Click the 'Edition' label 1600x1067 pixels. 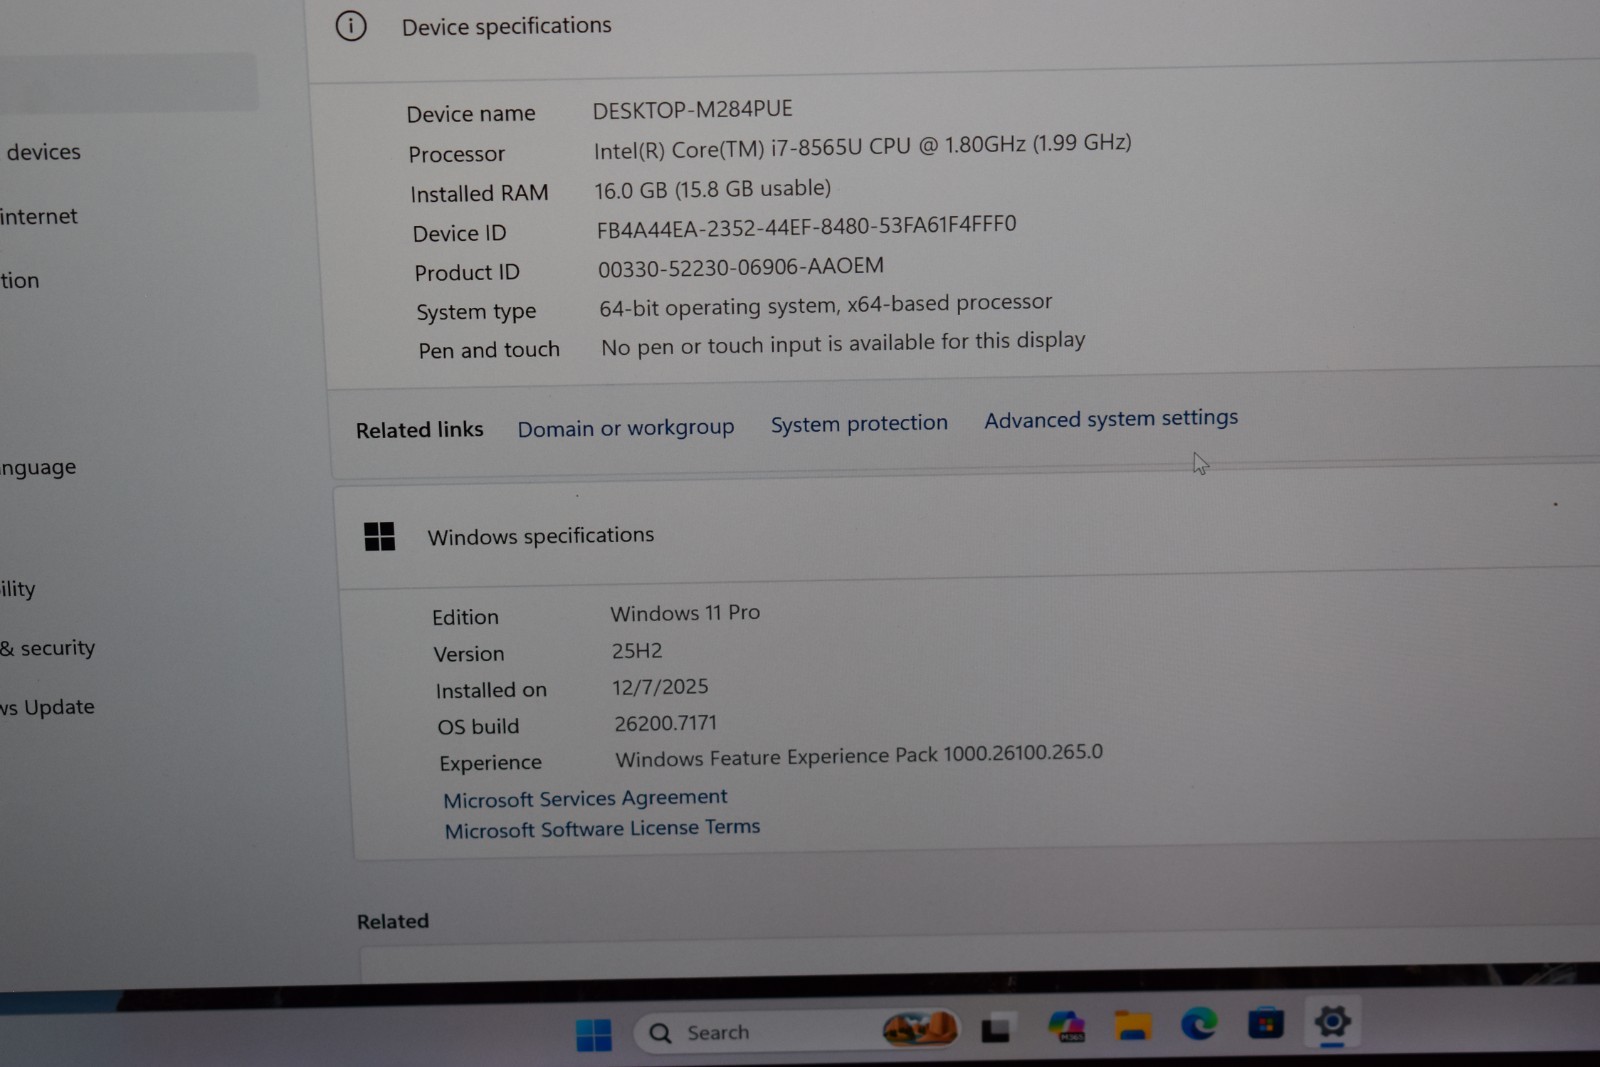465,617
